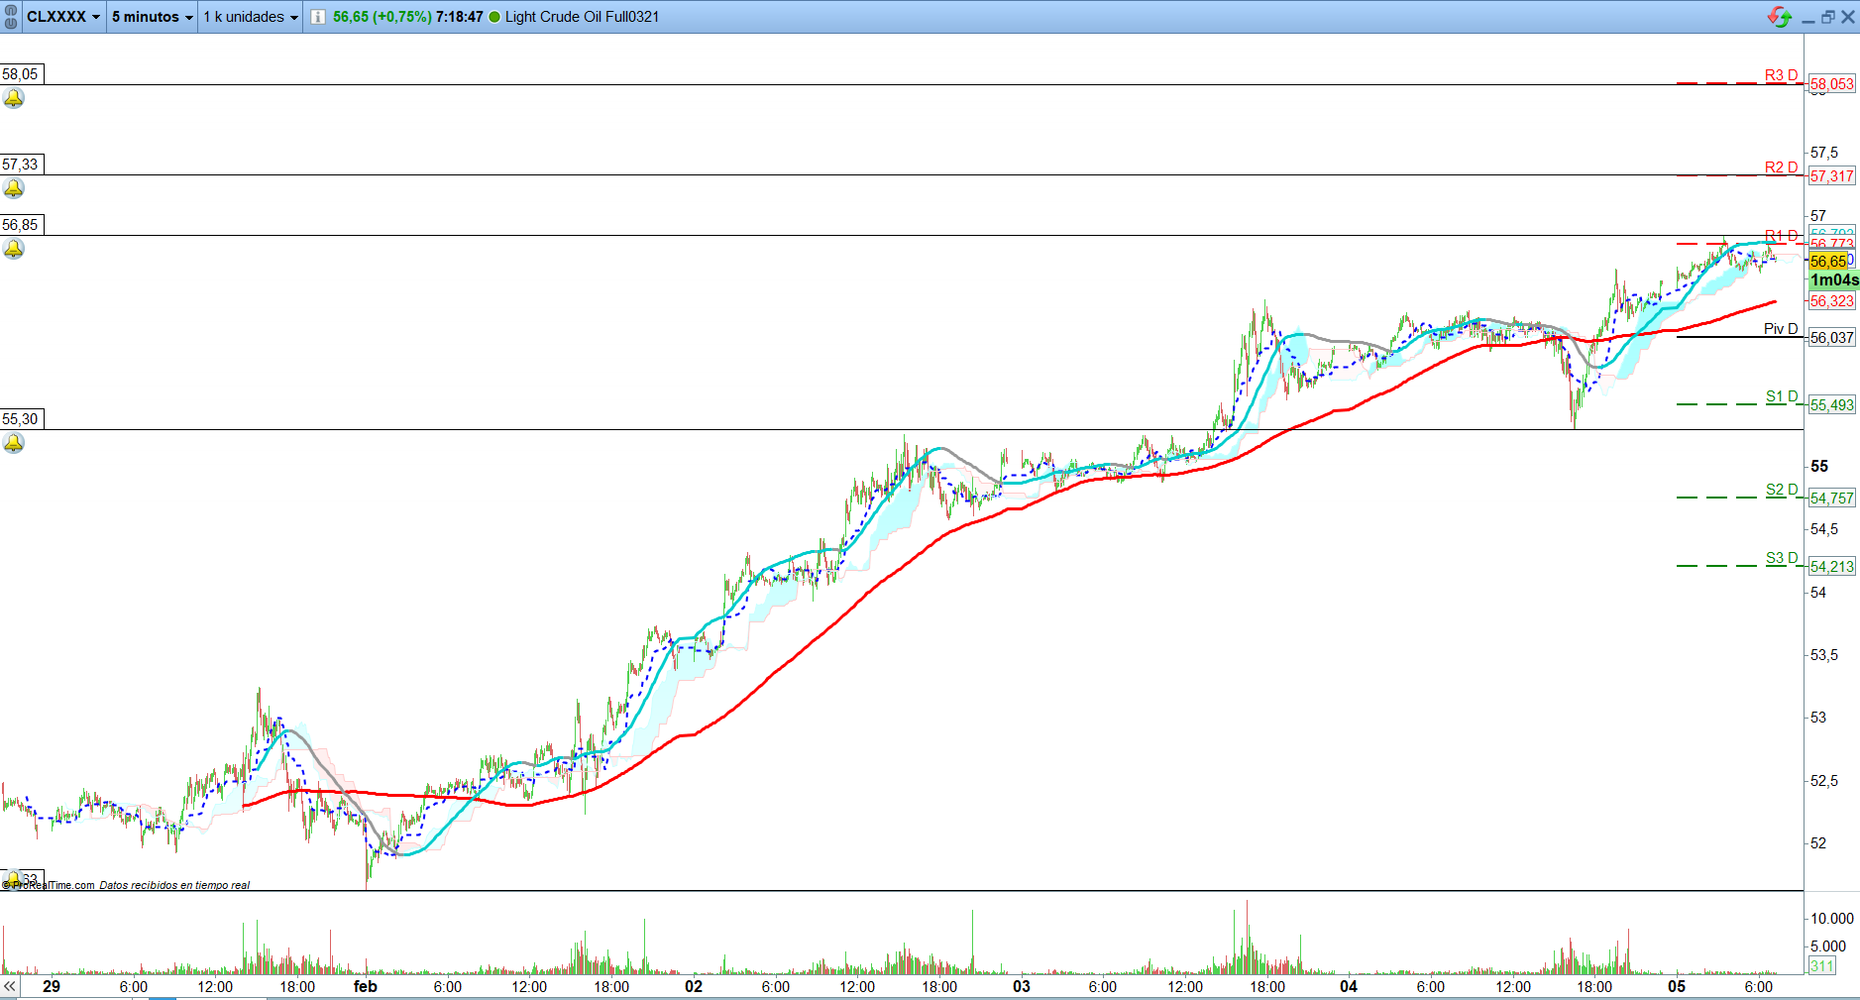Image resolution: width=1860 pixels, height=1000 pixels.
Task: Click the 58,05 alert level label
Action: point(21,74)
